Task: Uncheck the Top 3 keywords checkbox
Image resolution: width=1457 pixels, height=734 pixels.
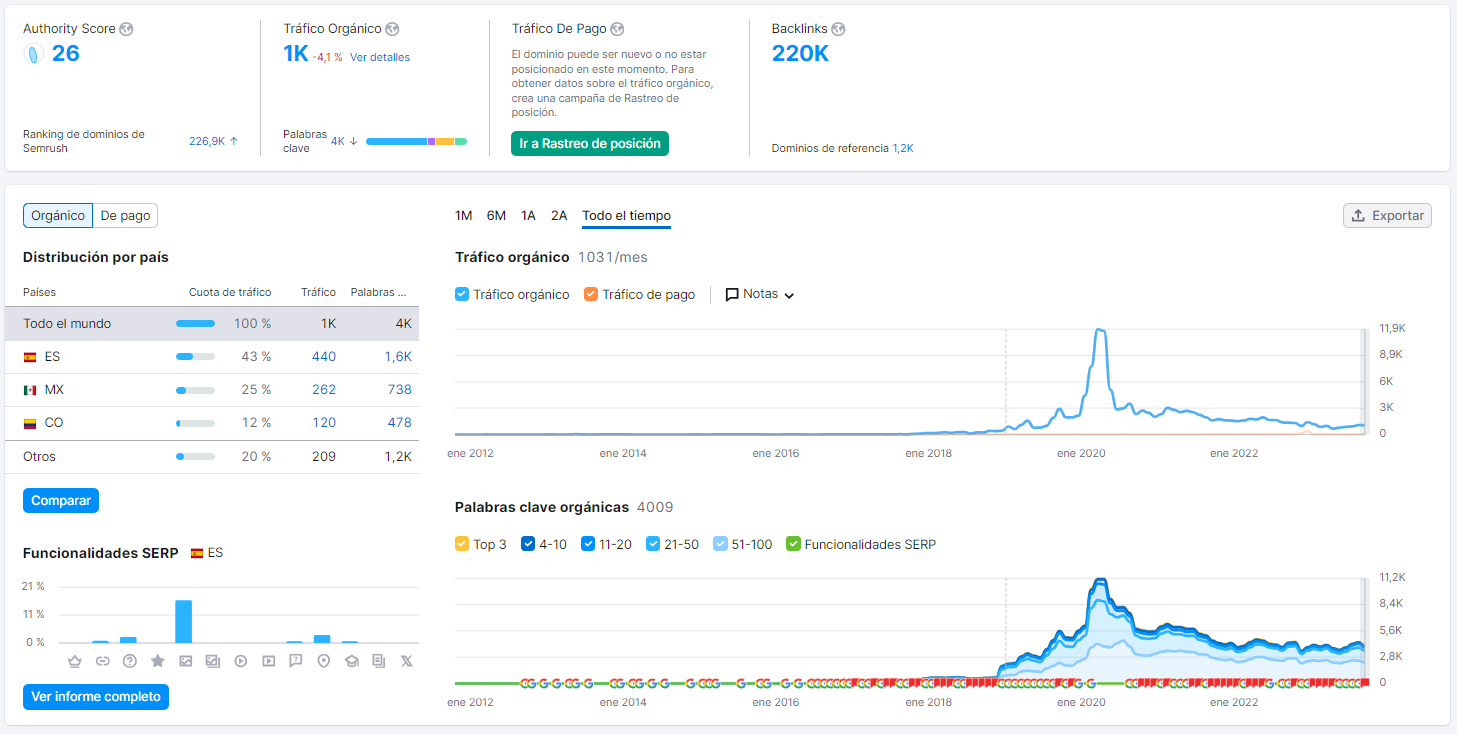Action: [462, 544]
